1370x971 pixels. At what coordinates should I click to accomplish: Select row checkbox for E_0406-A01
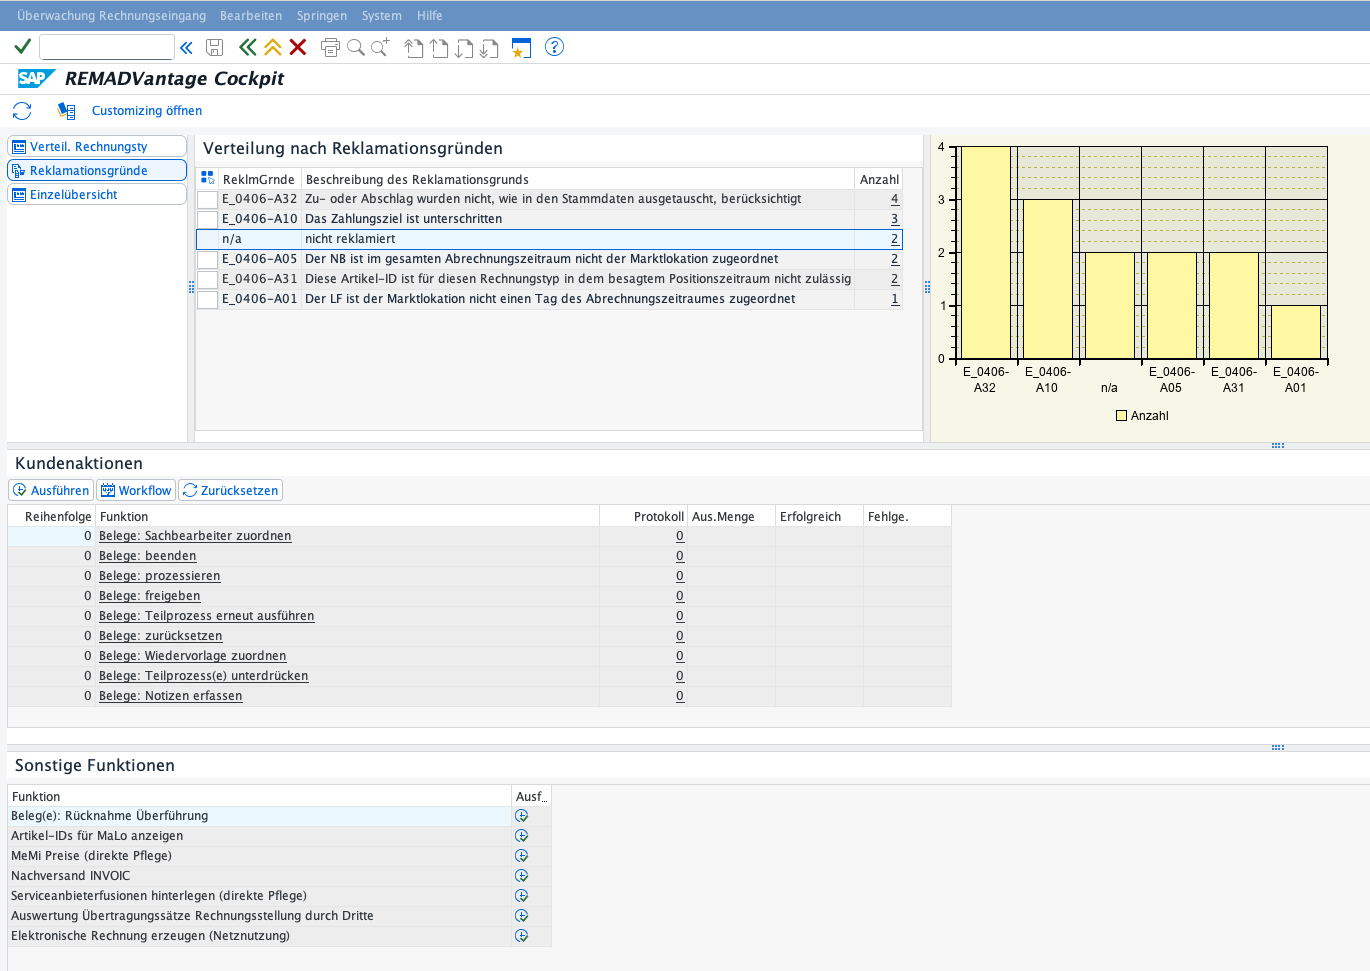coord(207,300)
